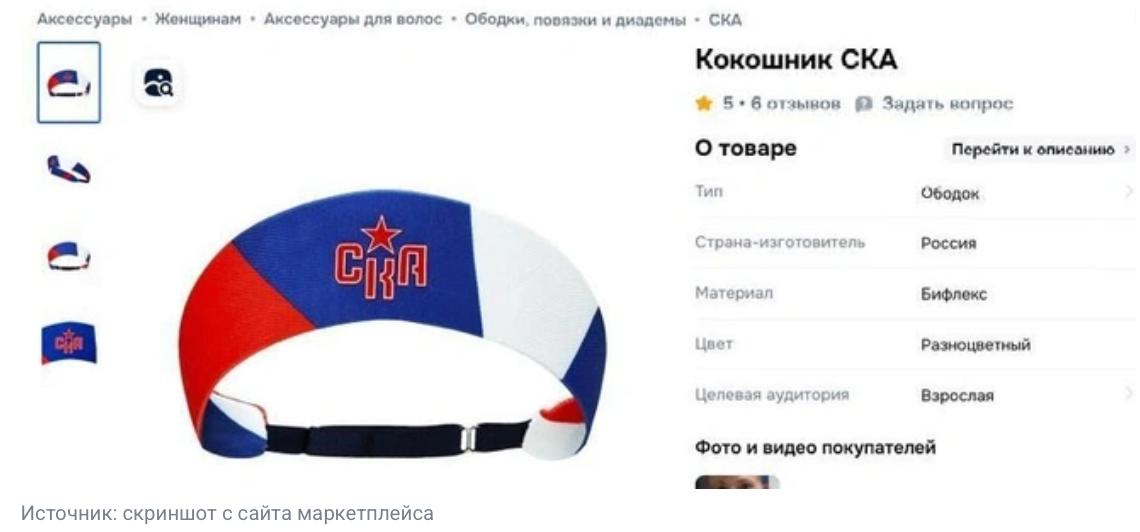Click the image search icon
The width and height of the screenshot is (1140, 532).
(x=158, y=83)
